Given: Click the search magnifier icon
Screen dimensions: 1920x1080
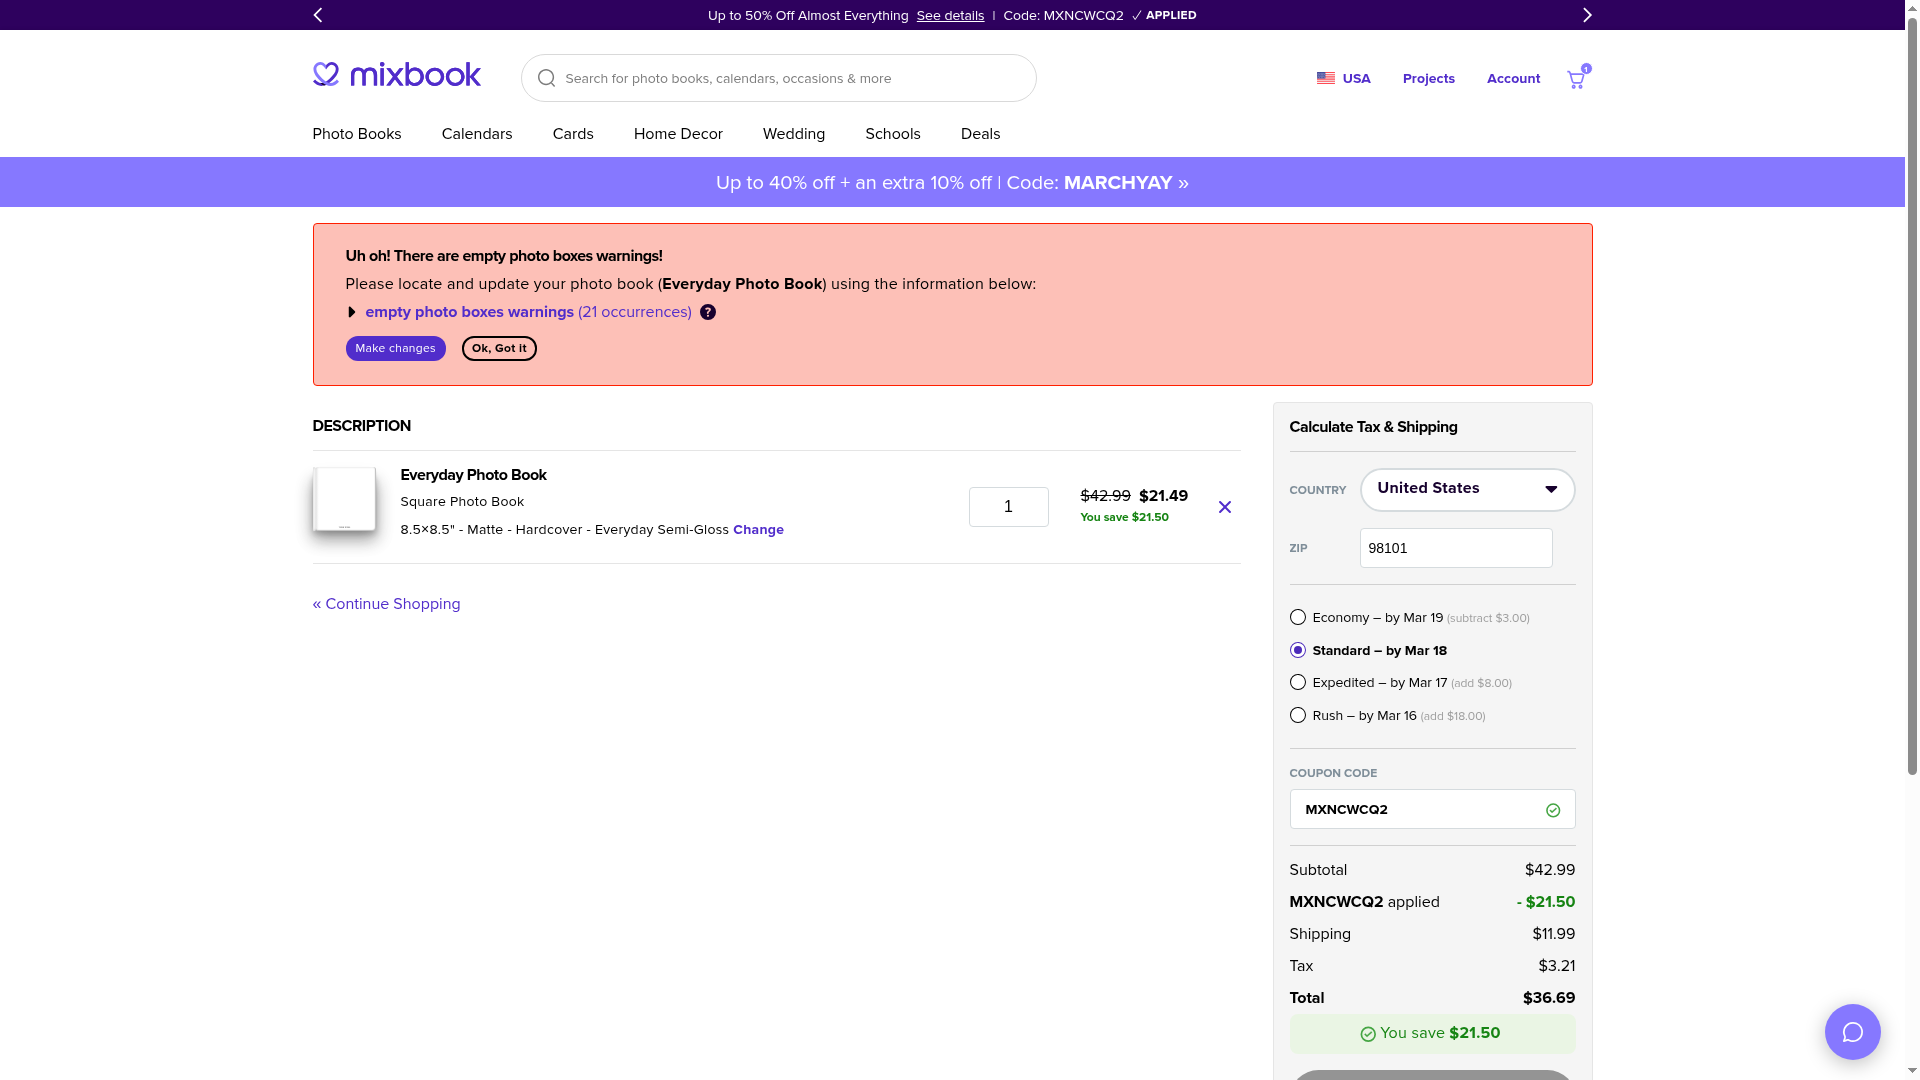Looking at the screenshot, I should pos(546,78).
